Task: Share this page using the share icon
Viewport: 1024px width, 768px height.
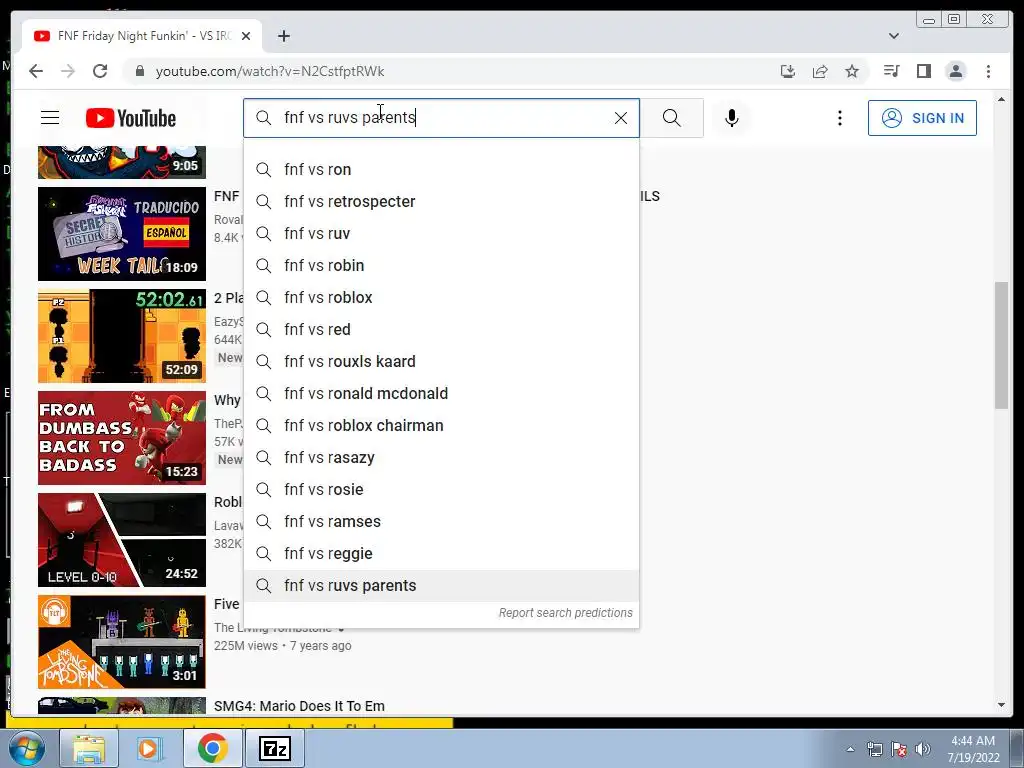Action: tap(820, 71)
